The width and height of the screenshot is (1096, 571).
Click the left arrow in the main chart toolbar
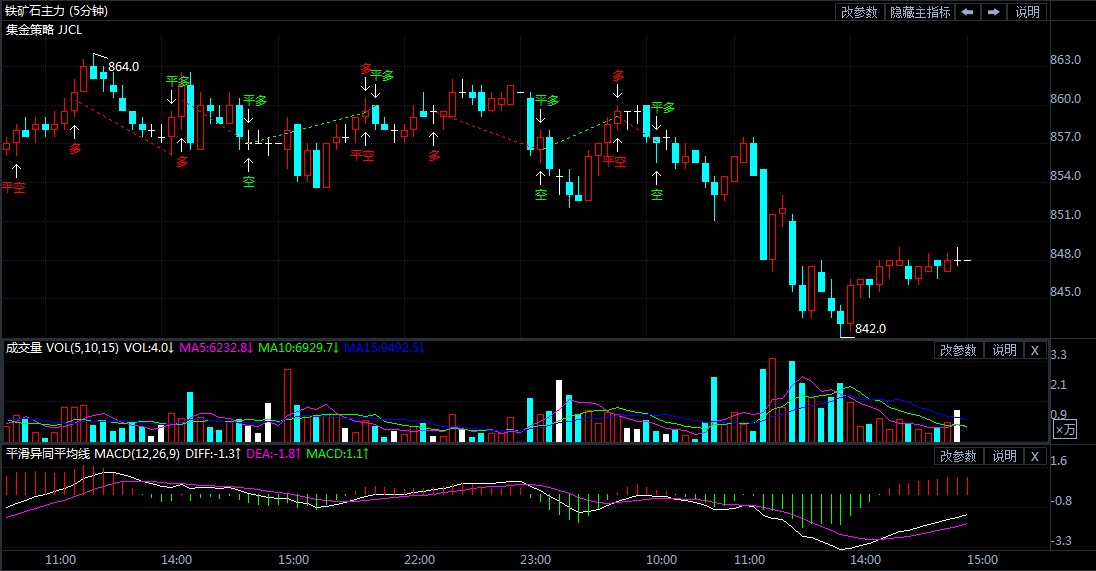point(968,12)
